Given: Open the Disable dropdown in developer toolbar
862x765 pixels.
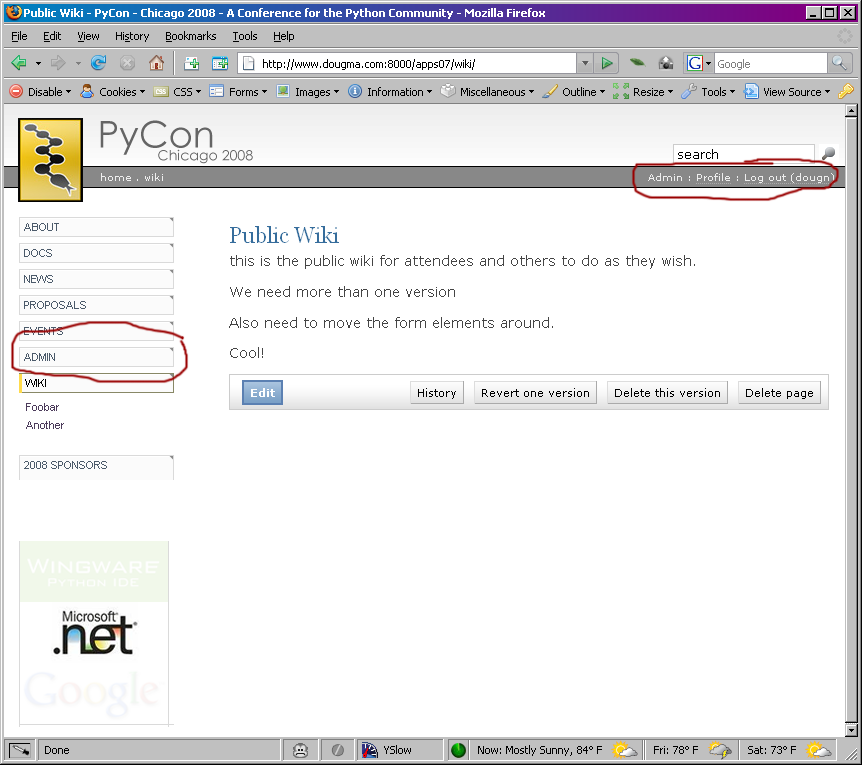Looking at the screenshot, I should click(40, 92).
